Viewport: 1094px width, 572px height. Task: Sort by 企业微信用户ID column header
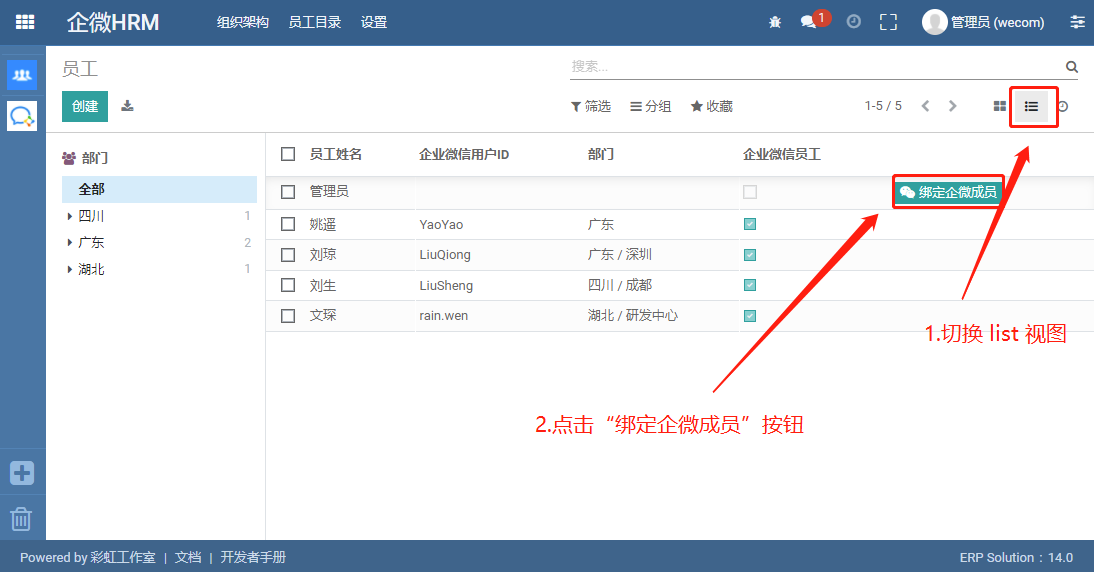click(x=464, y=154)
